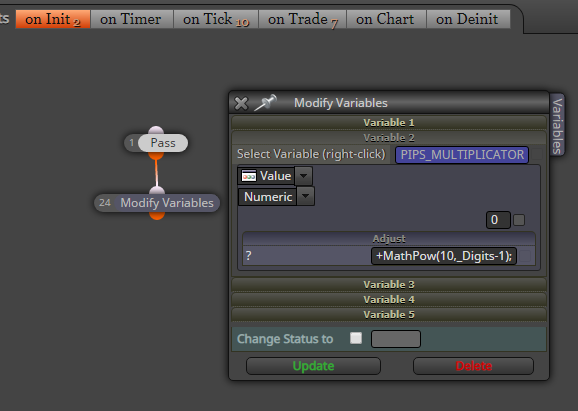Click the red Delete button

pyautogui.click(x=473, y=366)
